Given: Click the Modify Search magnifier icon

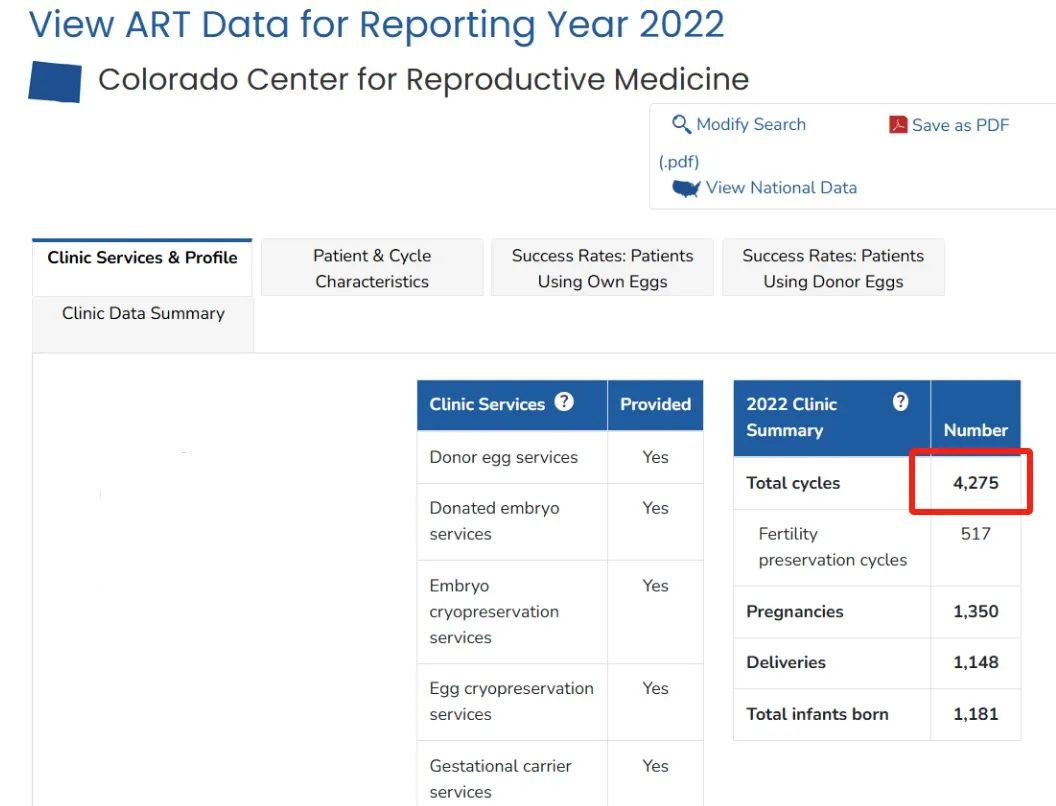Looking at the screenshot, I should click(681, 125).
